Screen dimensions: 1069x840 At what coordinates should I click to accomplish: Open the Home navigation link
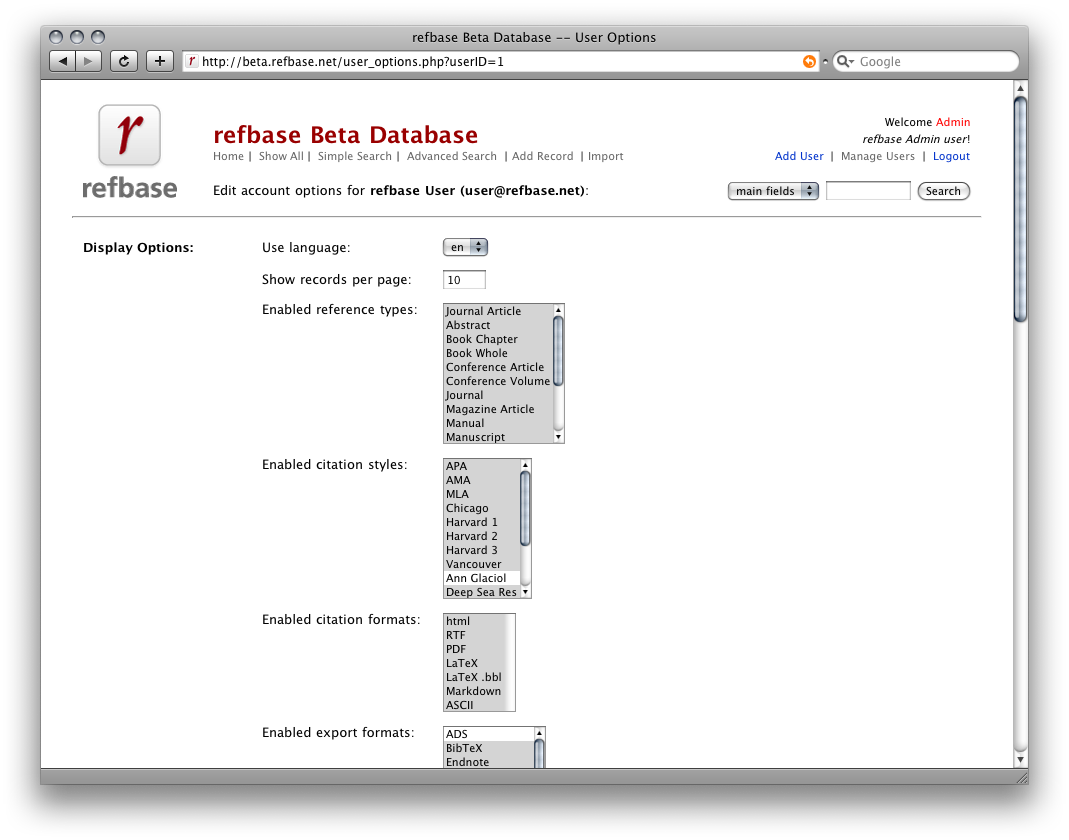[x=228, y=156]
